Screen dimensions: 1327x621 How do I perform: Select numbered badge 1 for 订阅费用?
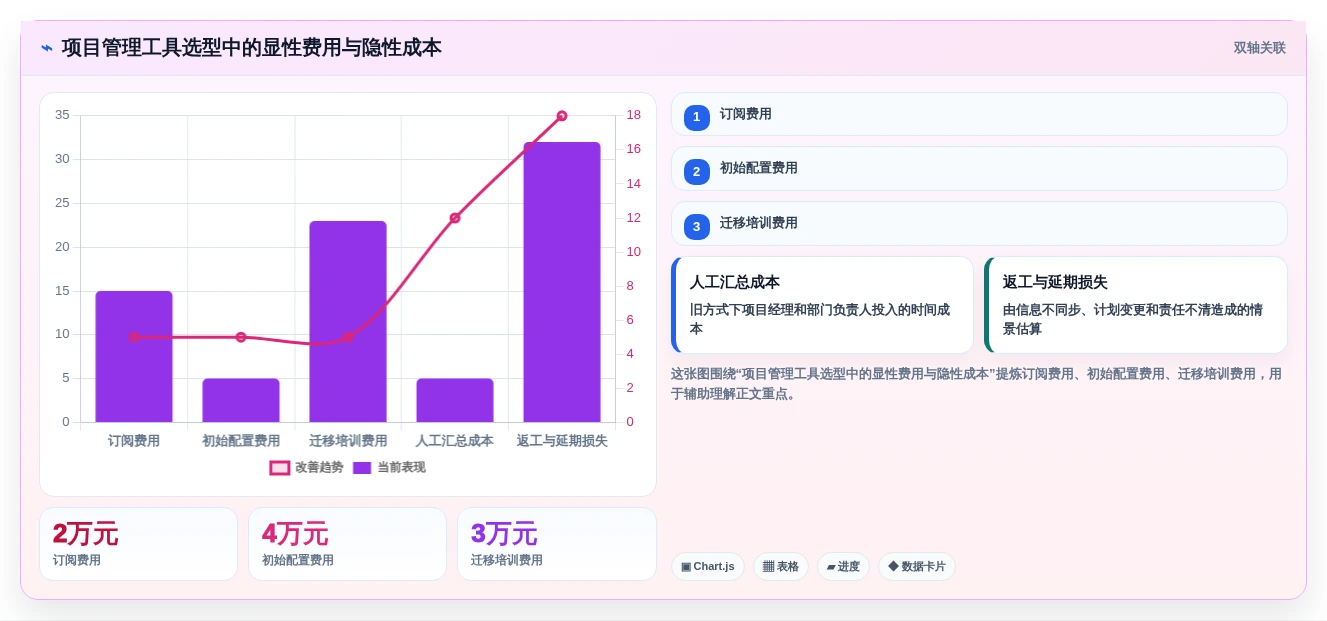[697, 117]
